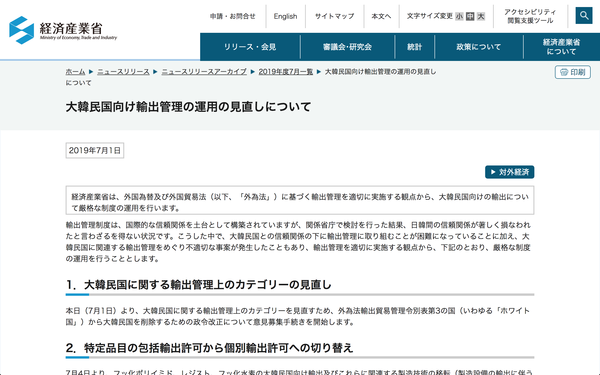Go to ニュースリリース breadcrumb
This screenshot has height=375, width=600.
click(123, 72)
